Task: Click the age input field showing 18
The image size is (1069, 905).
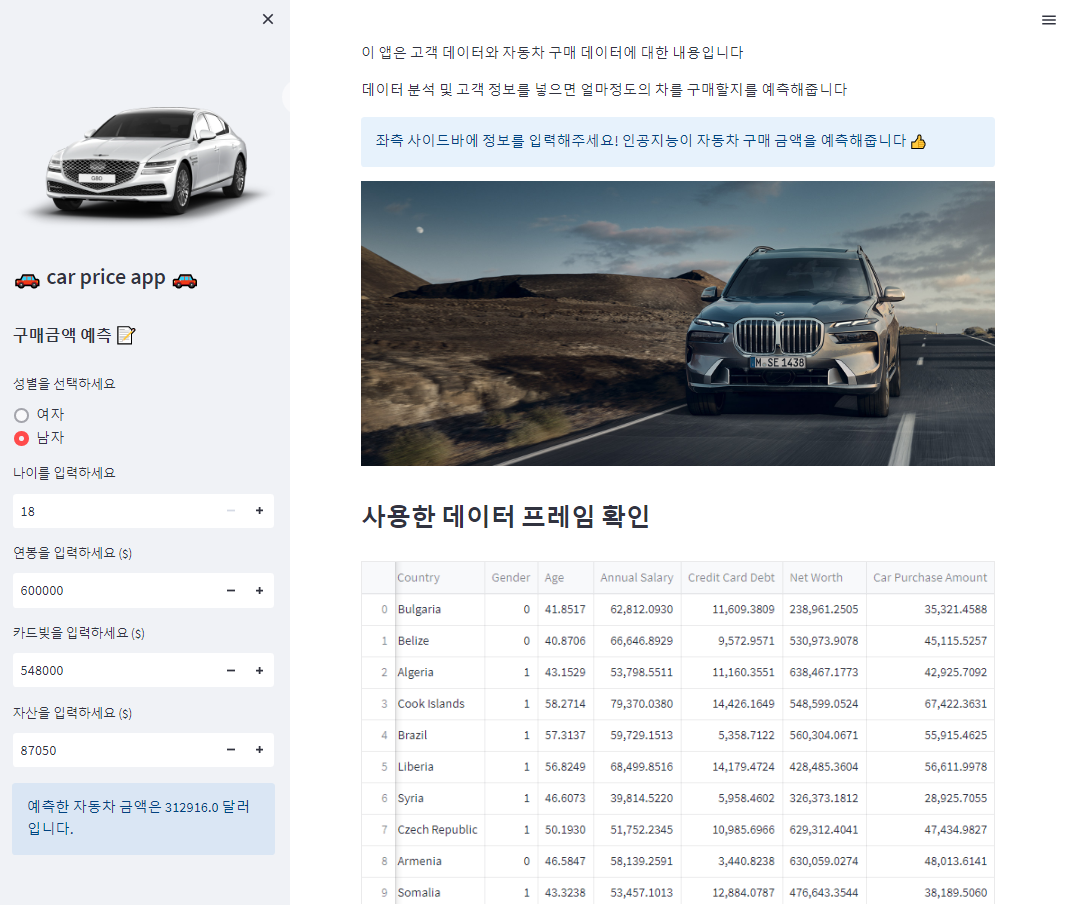Action: coord(110,511)
